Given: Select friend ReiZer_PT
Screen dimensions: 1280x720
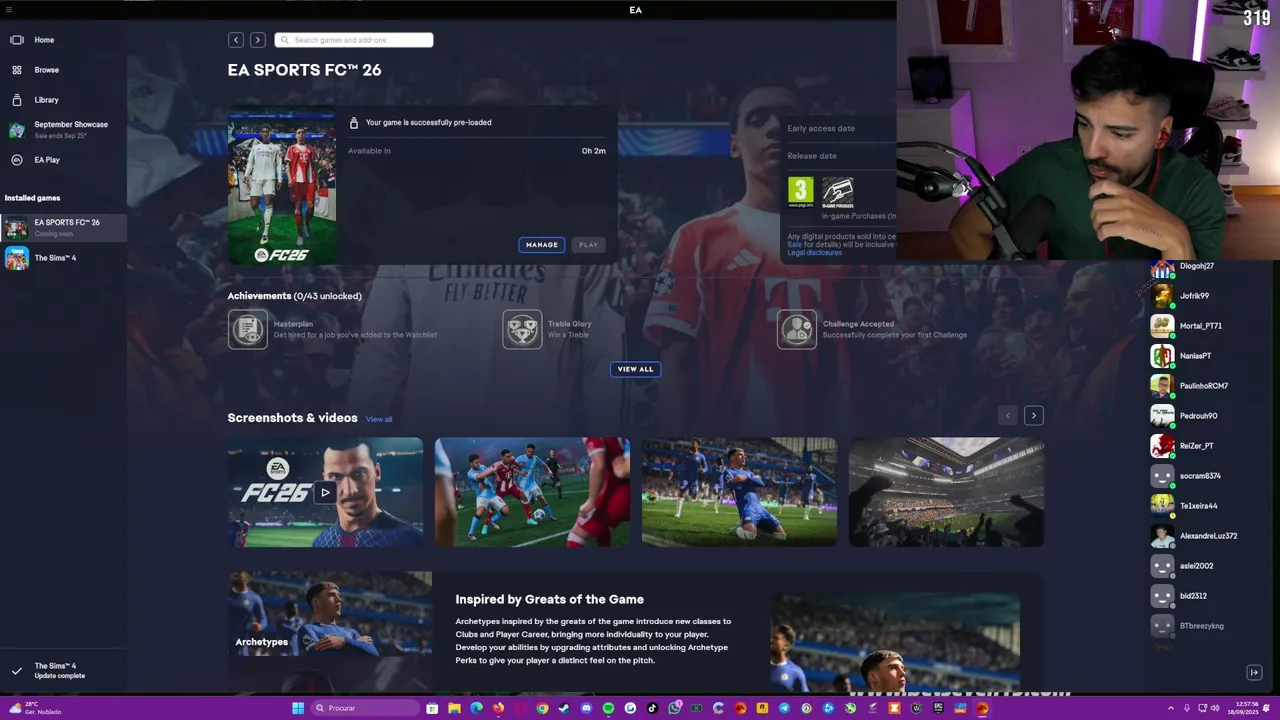Looking at the screenshot, I should pos(1196,446).
